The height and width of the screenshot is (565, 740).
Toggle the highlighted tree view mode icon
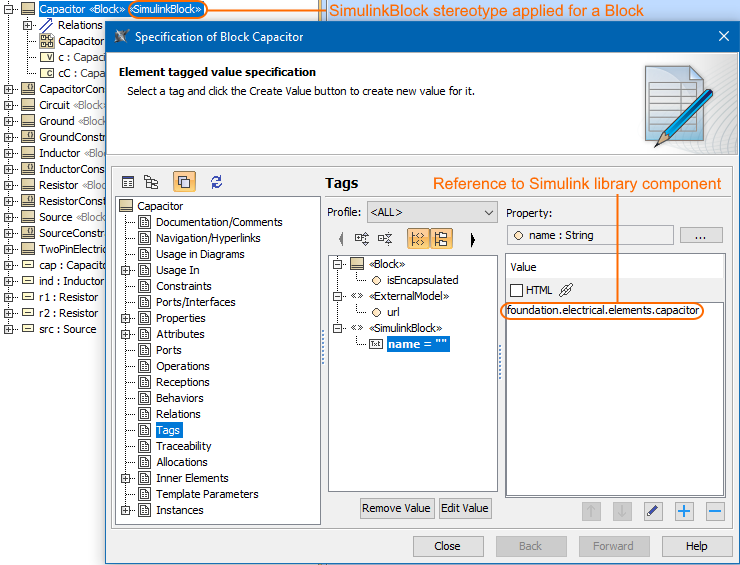tap(184, 182)
